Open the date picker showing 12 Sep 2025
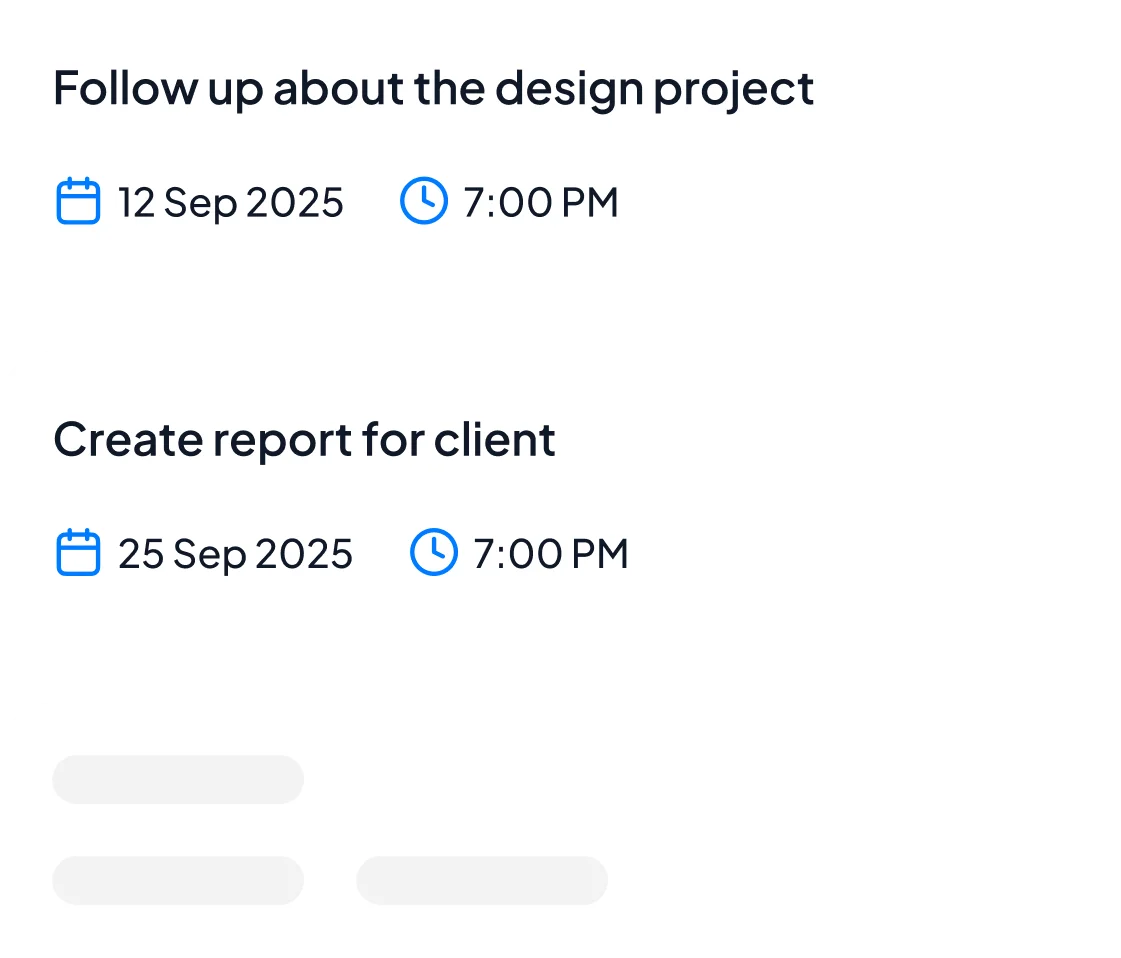This screenshot has width=1121, height=958. [x=230, y=202]
